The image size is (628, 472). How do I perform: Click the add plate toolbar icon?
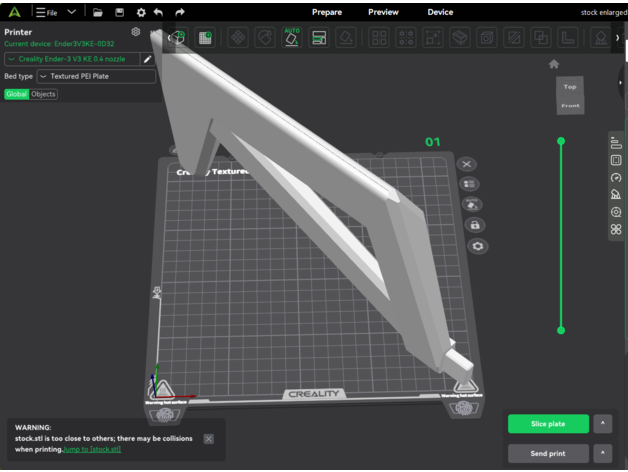click(x=205, y=38)
